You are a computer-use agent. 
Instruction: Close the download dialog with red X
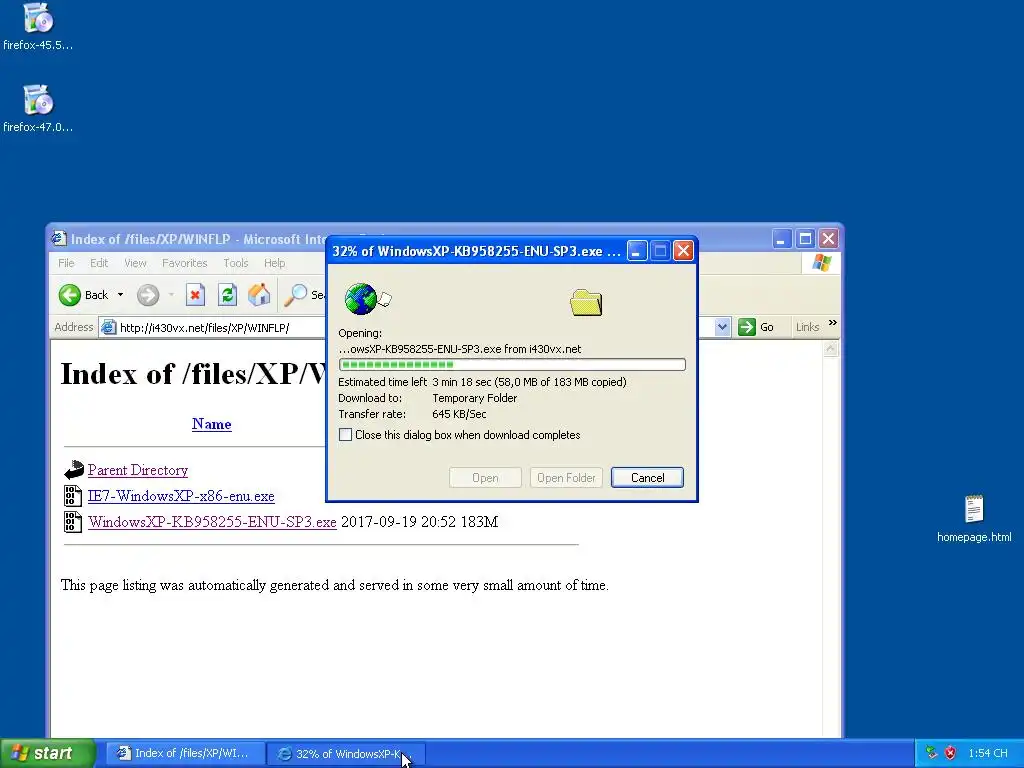683,251
